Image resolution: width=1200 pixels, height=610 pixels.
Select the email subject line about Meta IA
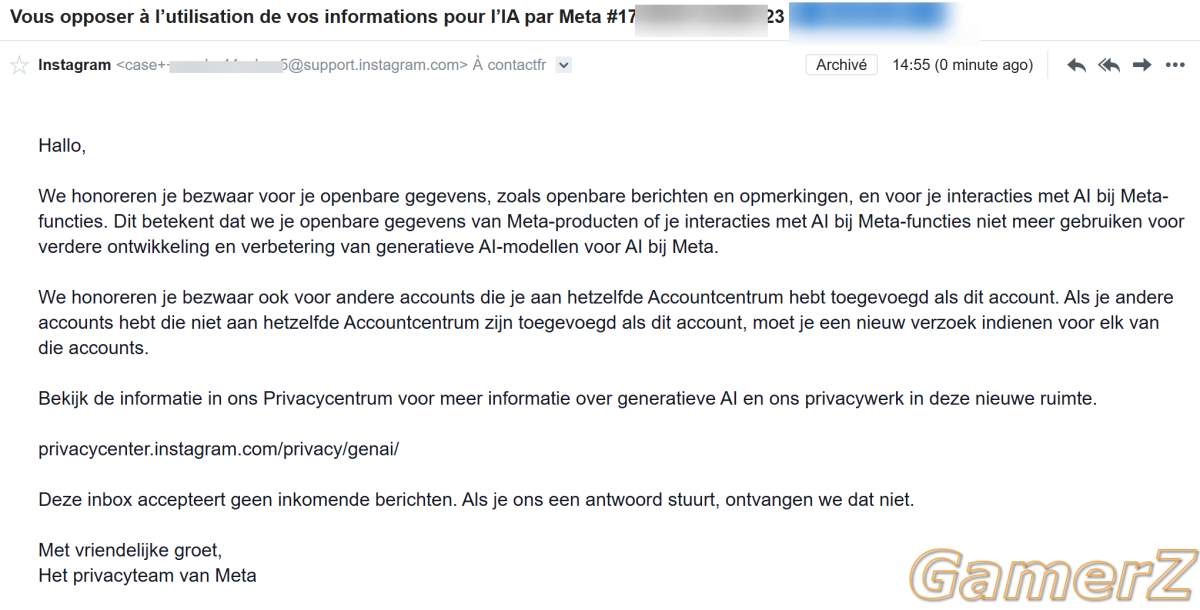pos(397,18)
